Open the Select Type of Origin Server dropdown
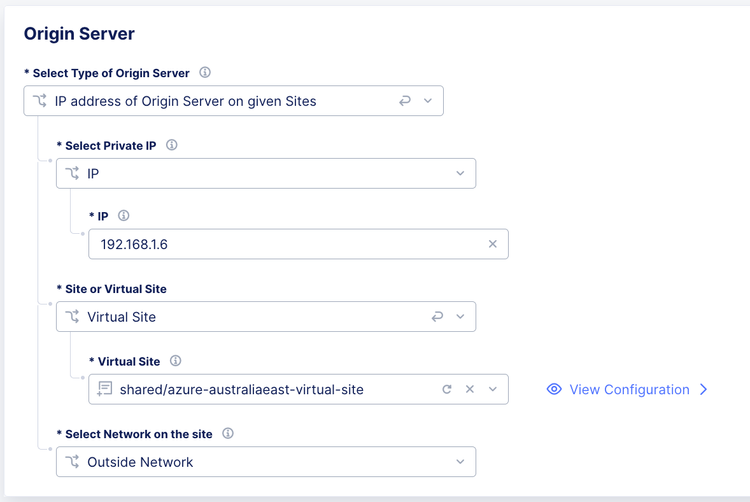The image size is (750, 502). [428, 101]
